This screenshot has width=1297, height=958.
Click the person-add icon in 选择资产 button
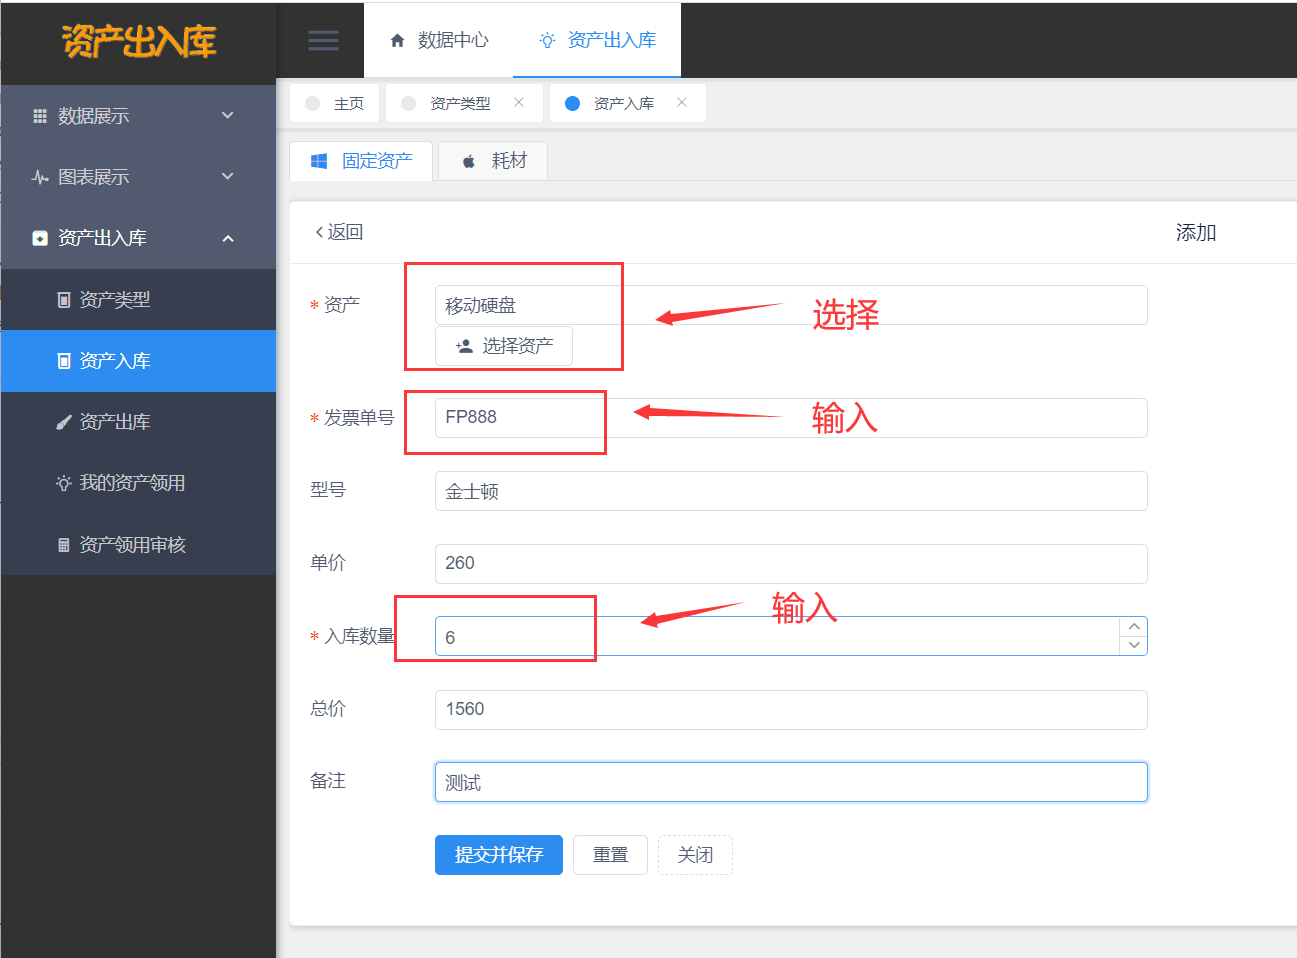464,346
